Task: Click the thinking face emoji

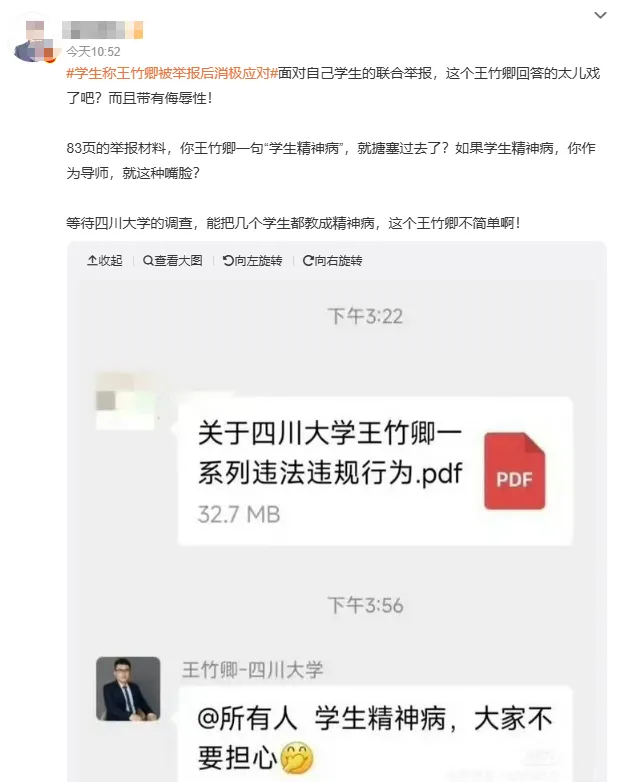Action: [x=297, y=758]
